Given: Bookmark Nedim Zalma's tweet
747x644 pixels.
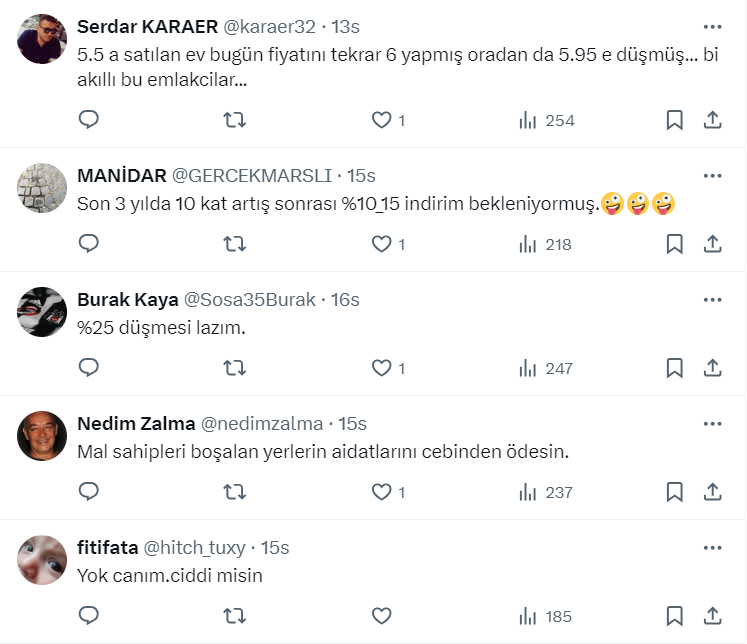Looking at the screenshot, I should (675, 492).
